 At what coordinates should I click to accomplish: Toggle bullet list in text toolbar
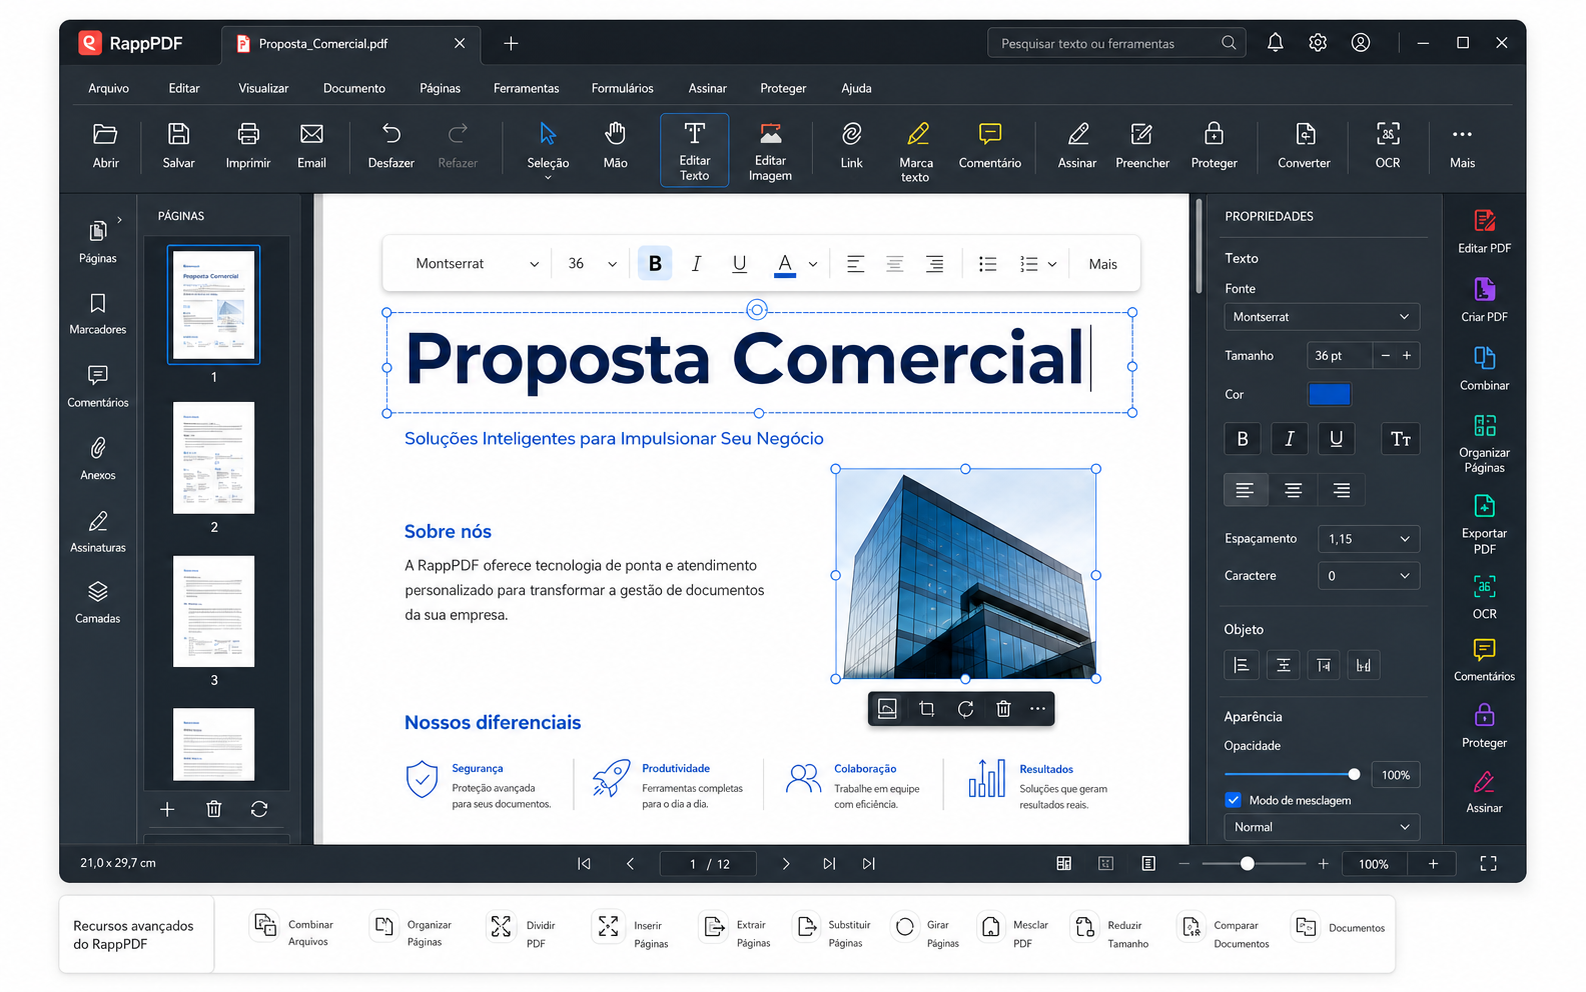(988, 264)
